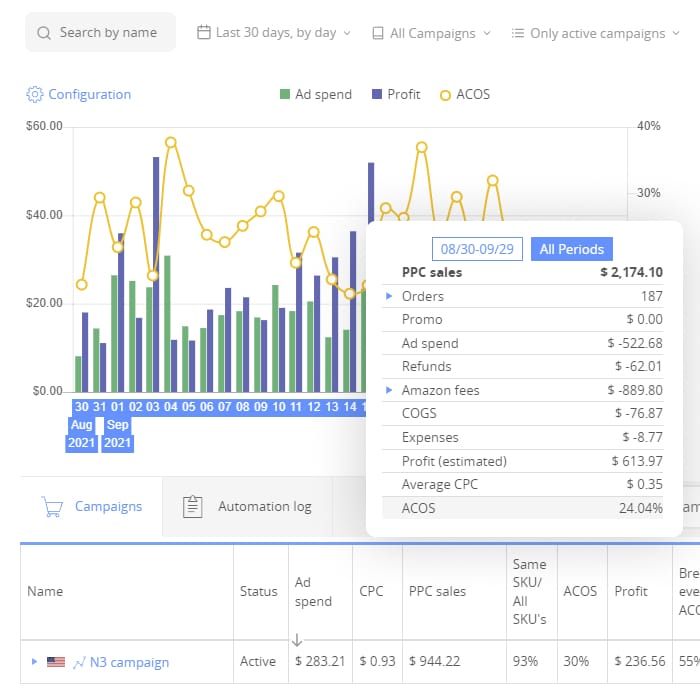Toggle Ad spend series in chart legend
This screenshot has height=700, width=700.
[314, 94]
